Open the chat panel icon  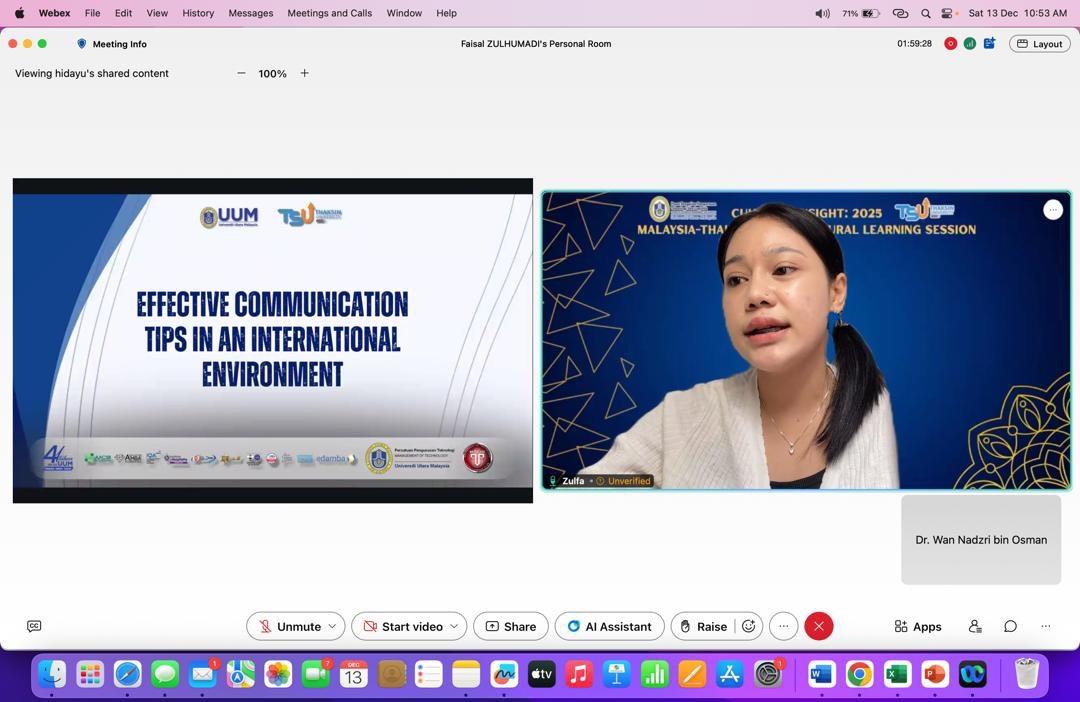pos(1010,626)
